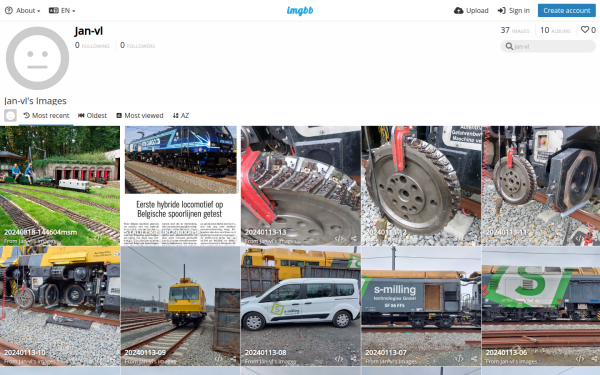Open the 0 Followers list
The width and height of the screenshot is (600, 375).
[137, 46]
